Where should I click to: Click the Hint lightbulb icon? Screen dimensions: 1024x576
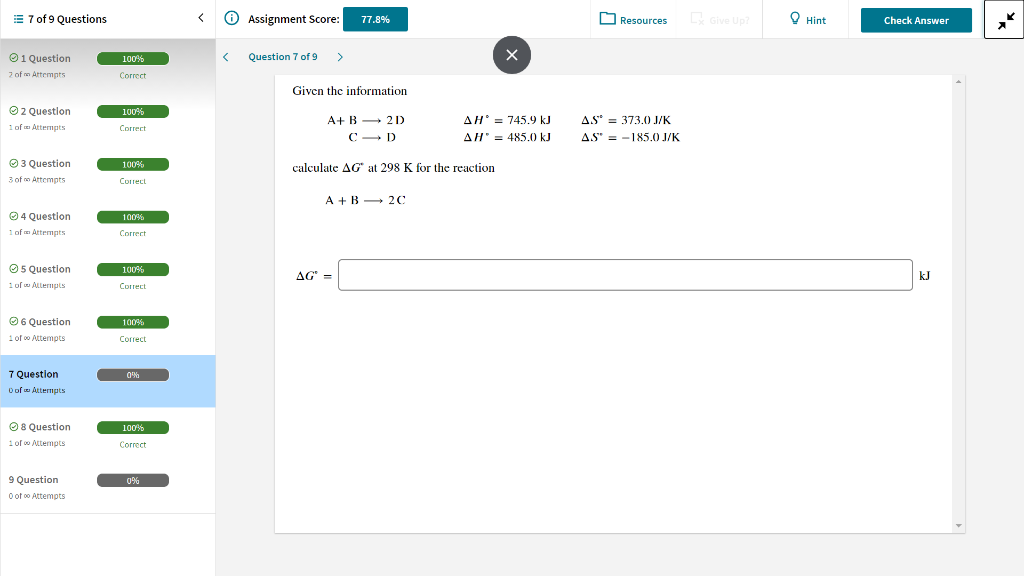click(795, 19)
